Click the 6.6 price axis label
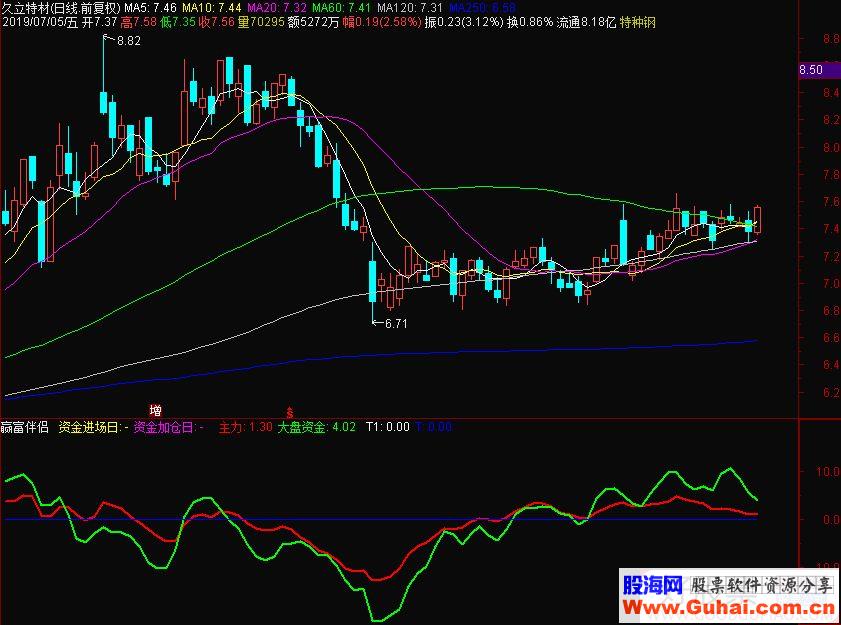841x625 pixels. pos(831,338)
